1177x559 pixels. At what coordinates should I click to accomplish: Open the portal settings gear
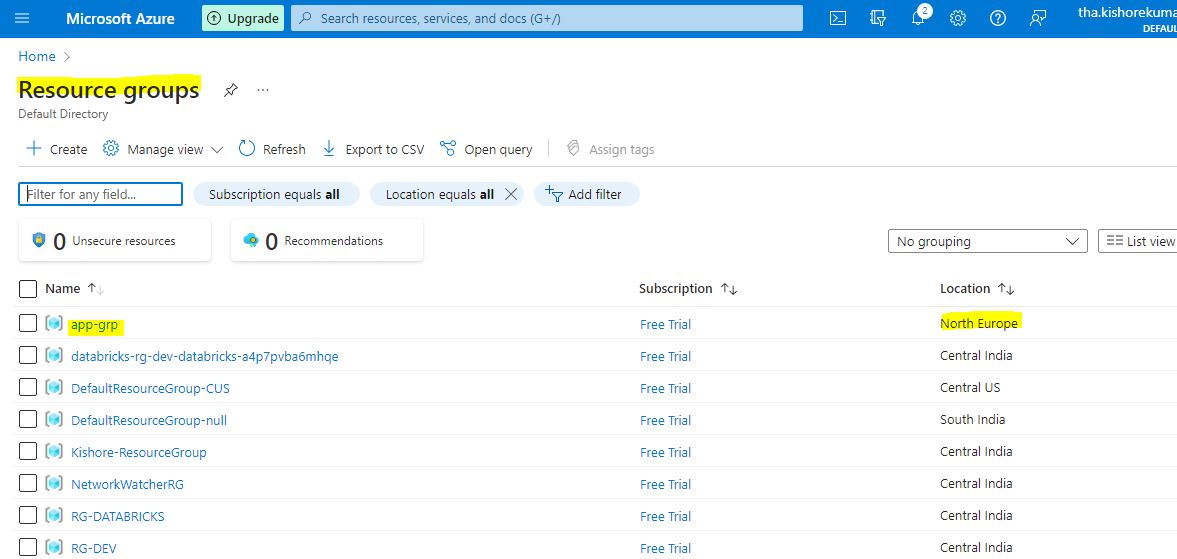(958, 18)
